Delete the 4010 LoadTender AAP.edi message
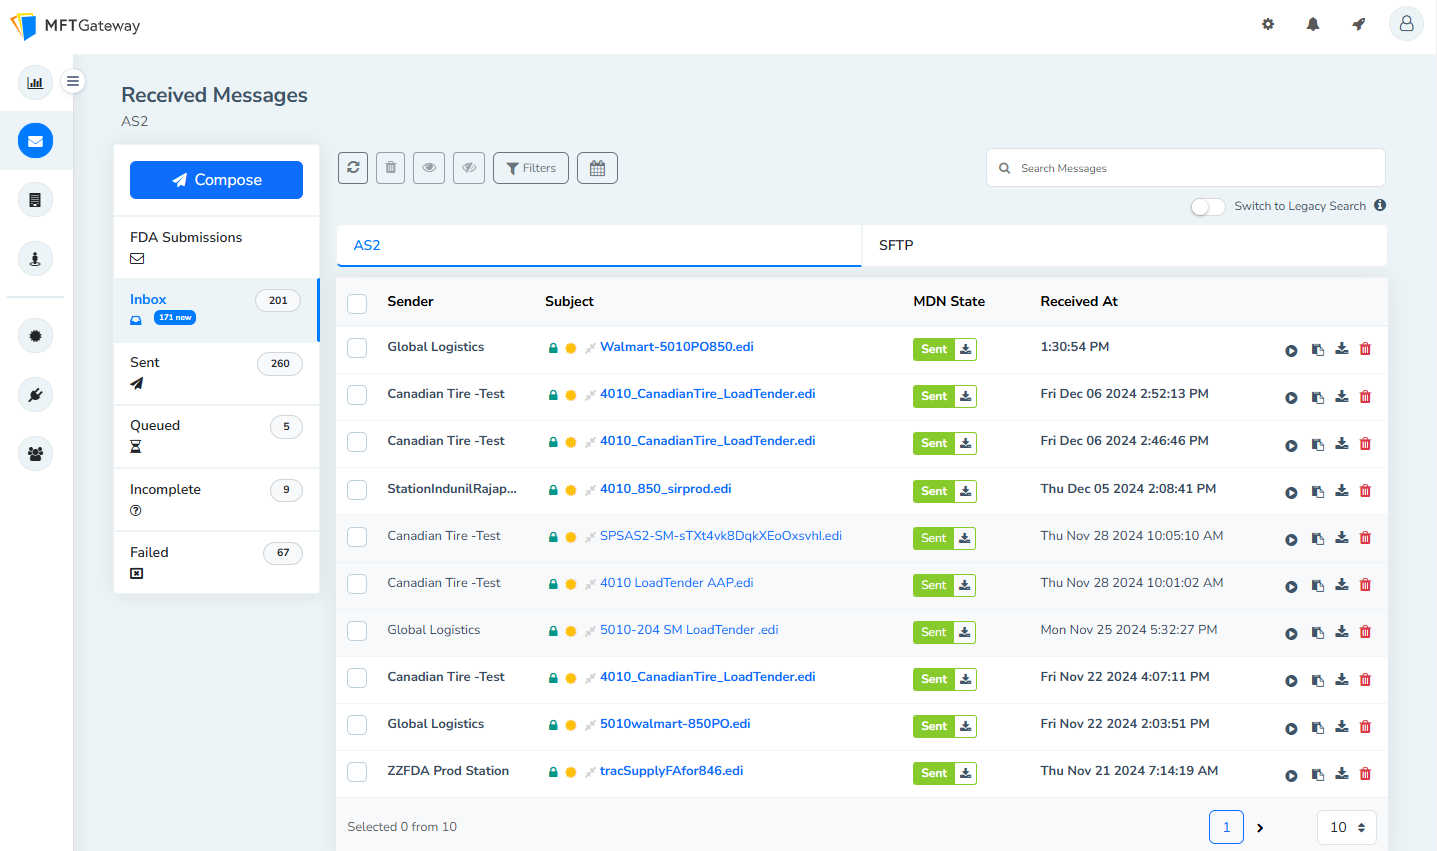The image size is (1437, 851). point(1365,585)
